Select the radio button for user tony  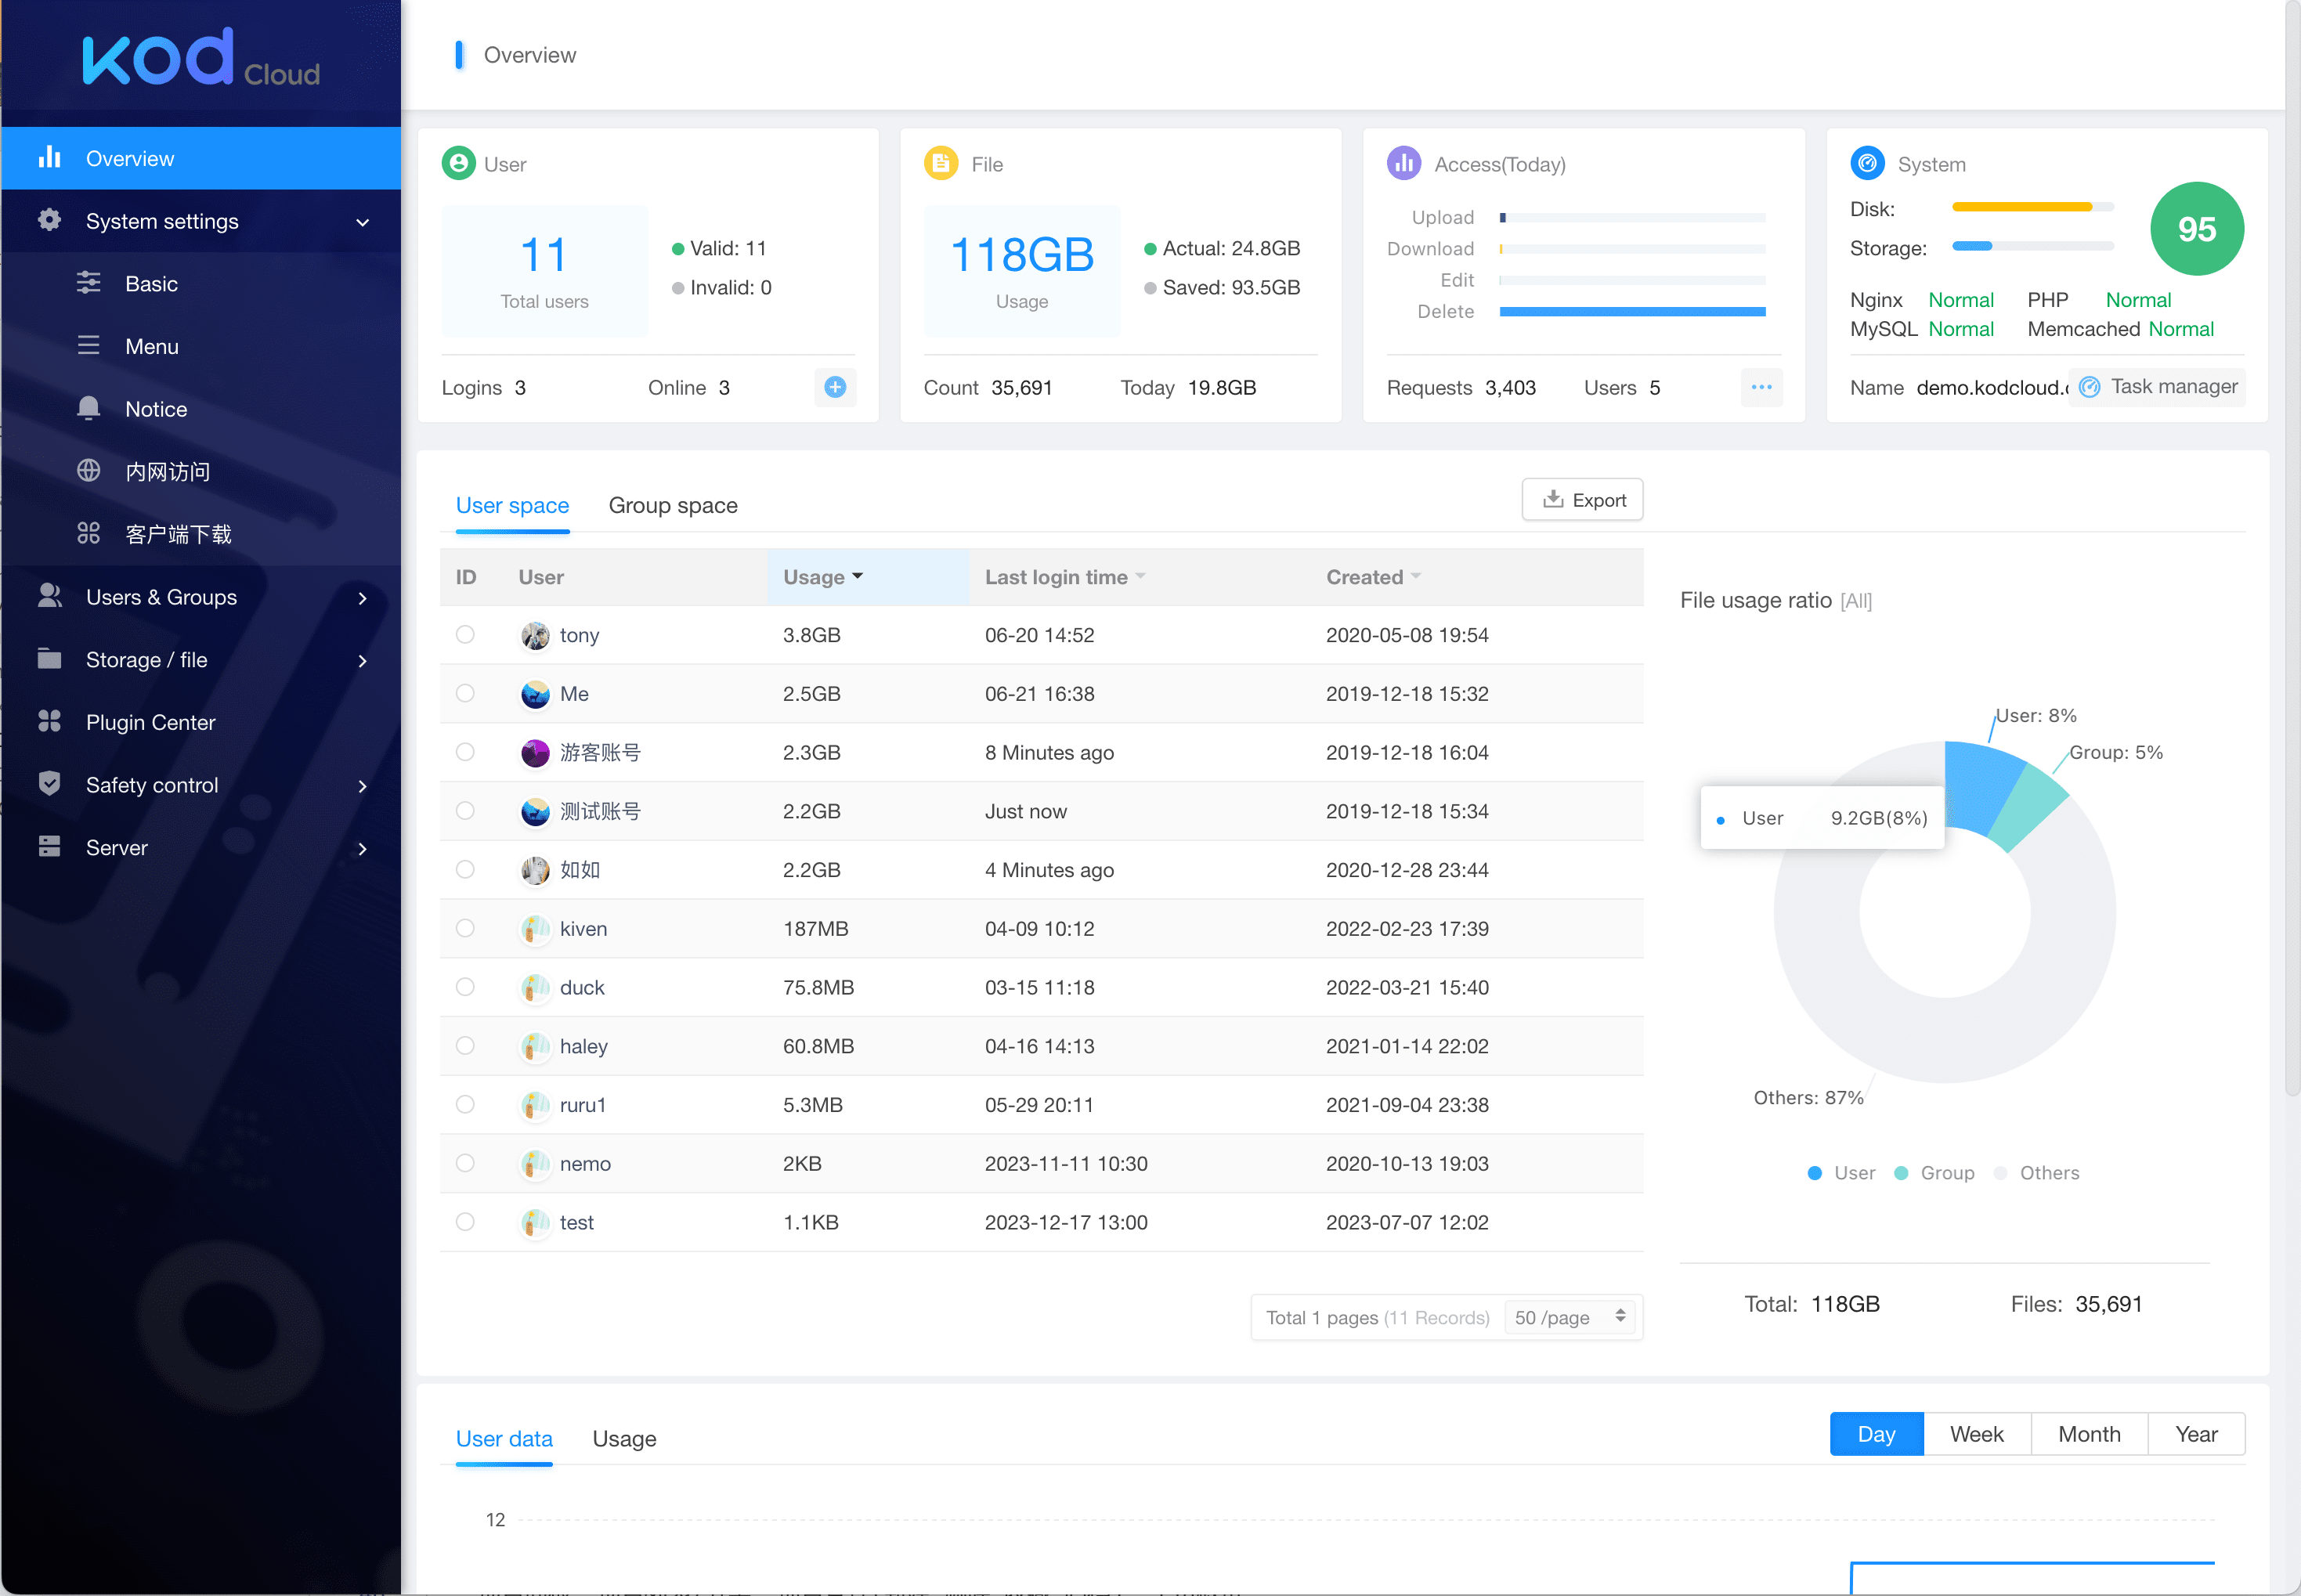coord(465,634)
